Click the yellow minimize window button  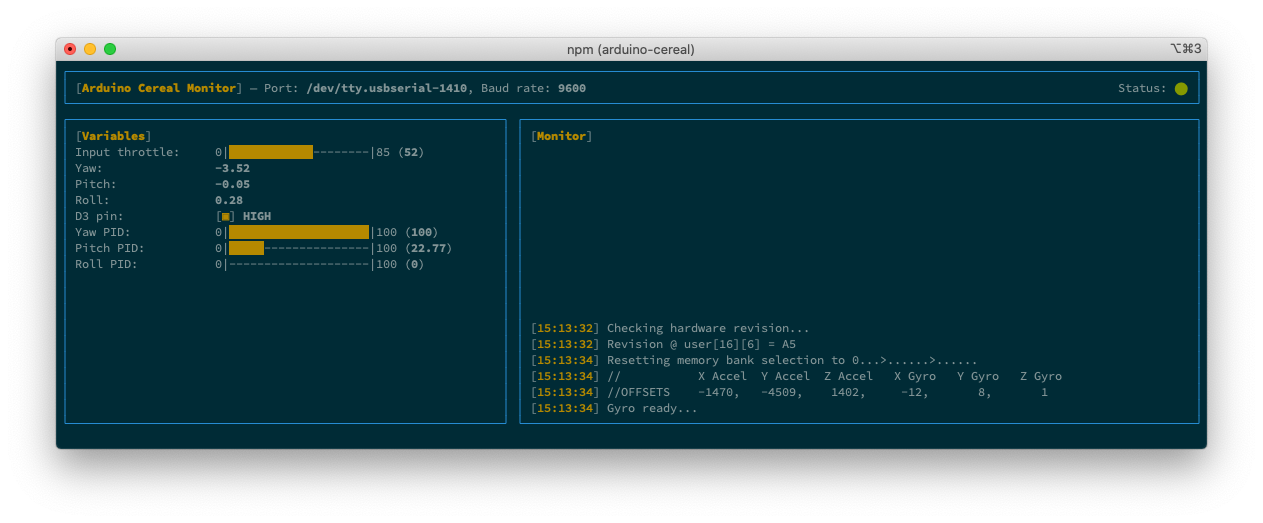coord(90,49)
